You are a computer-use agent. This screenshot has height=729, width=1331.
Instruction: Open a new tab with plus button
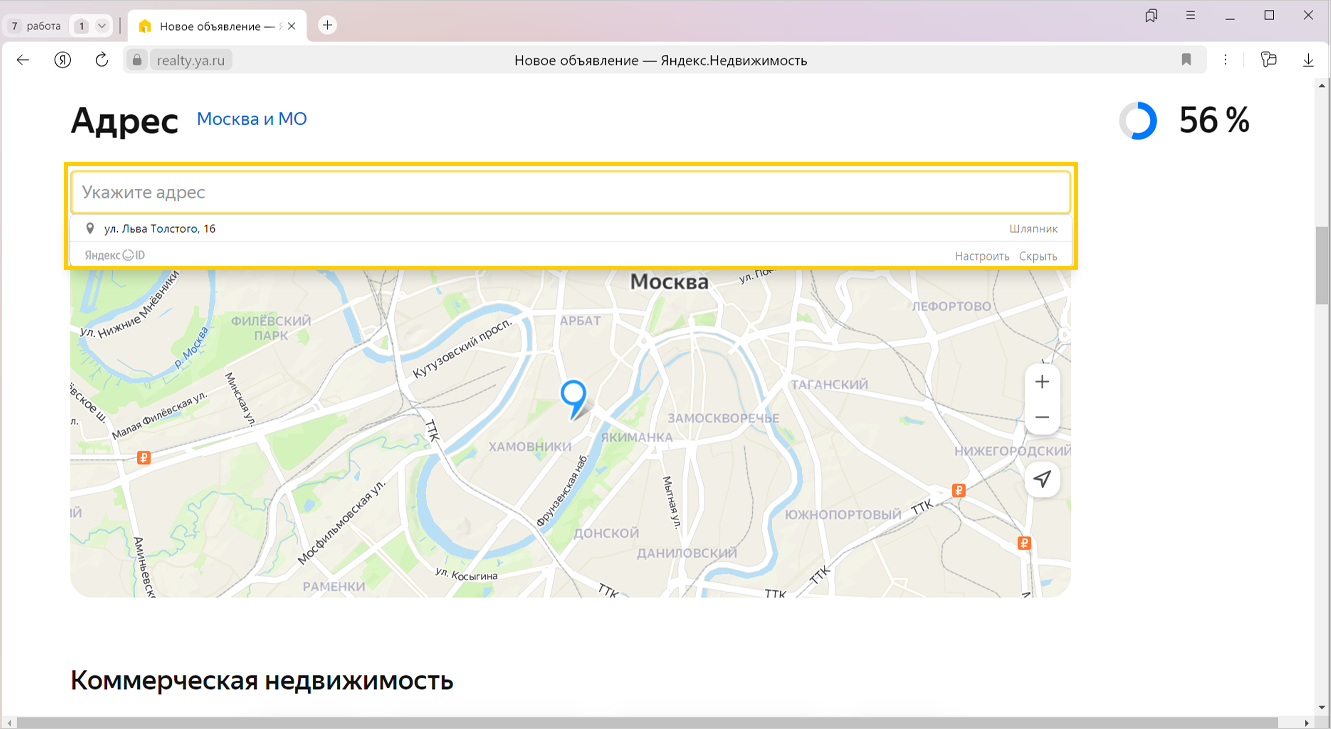pos(327,25)
